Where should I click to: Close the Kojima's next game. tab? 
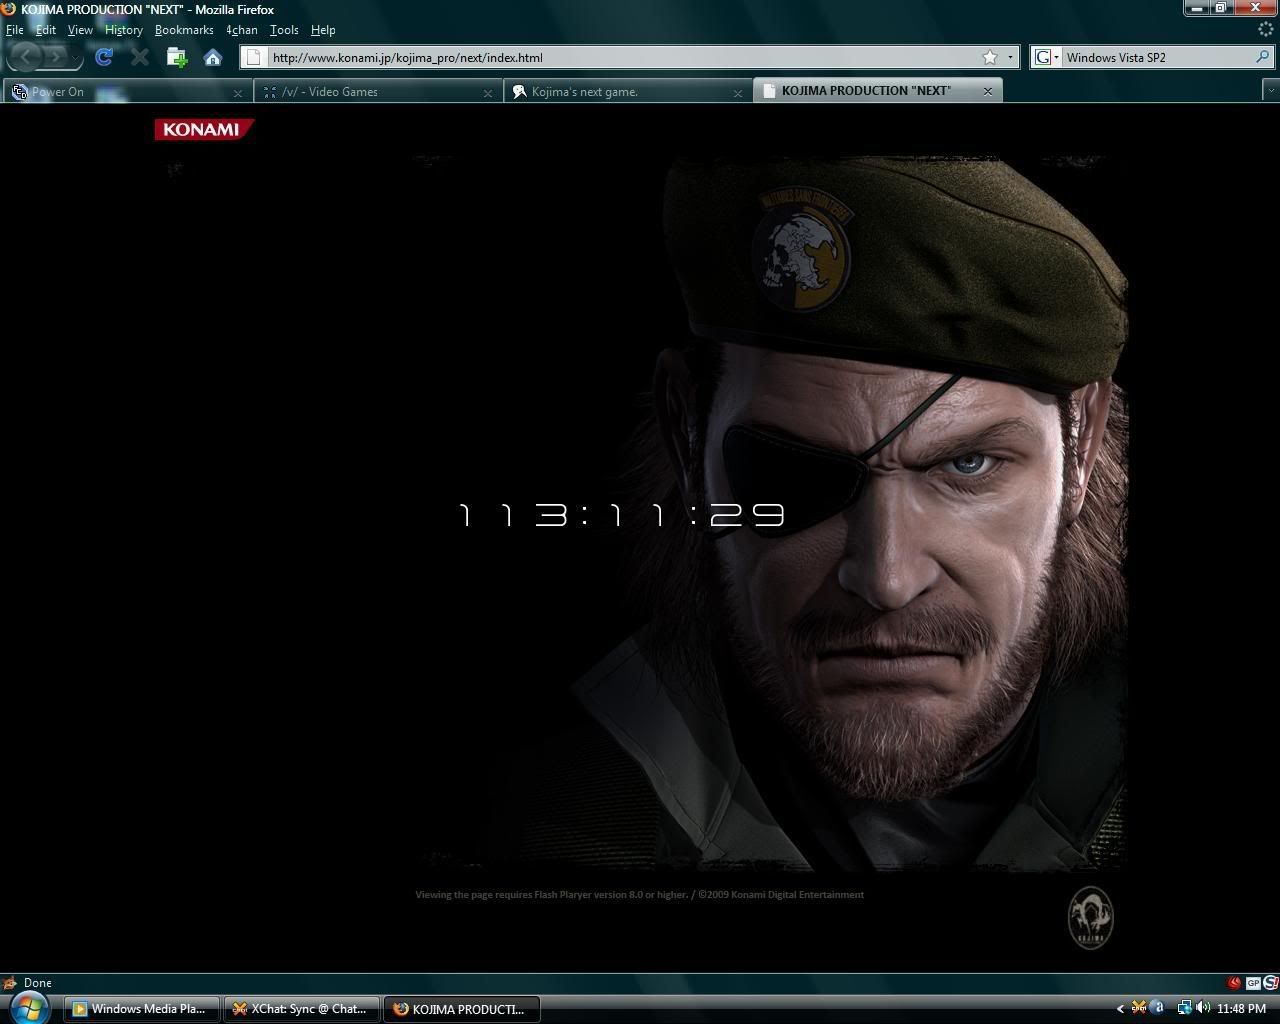738,92
